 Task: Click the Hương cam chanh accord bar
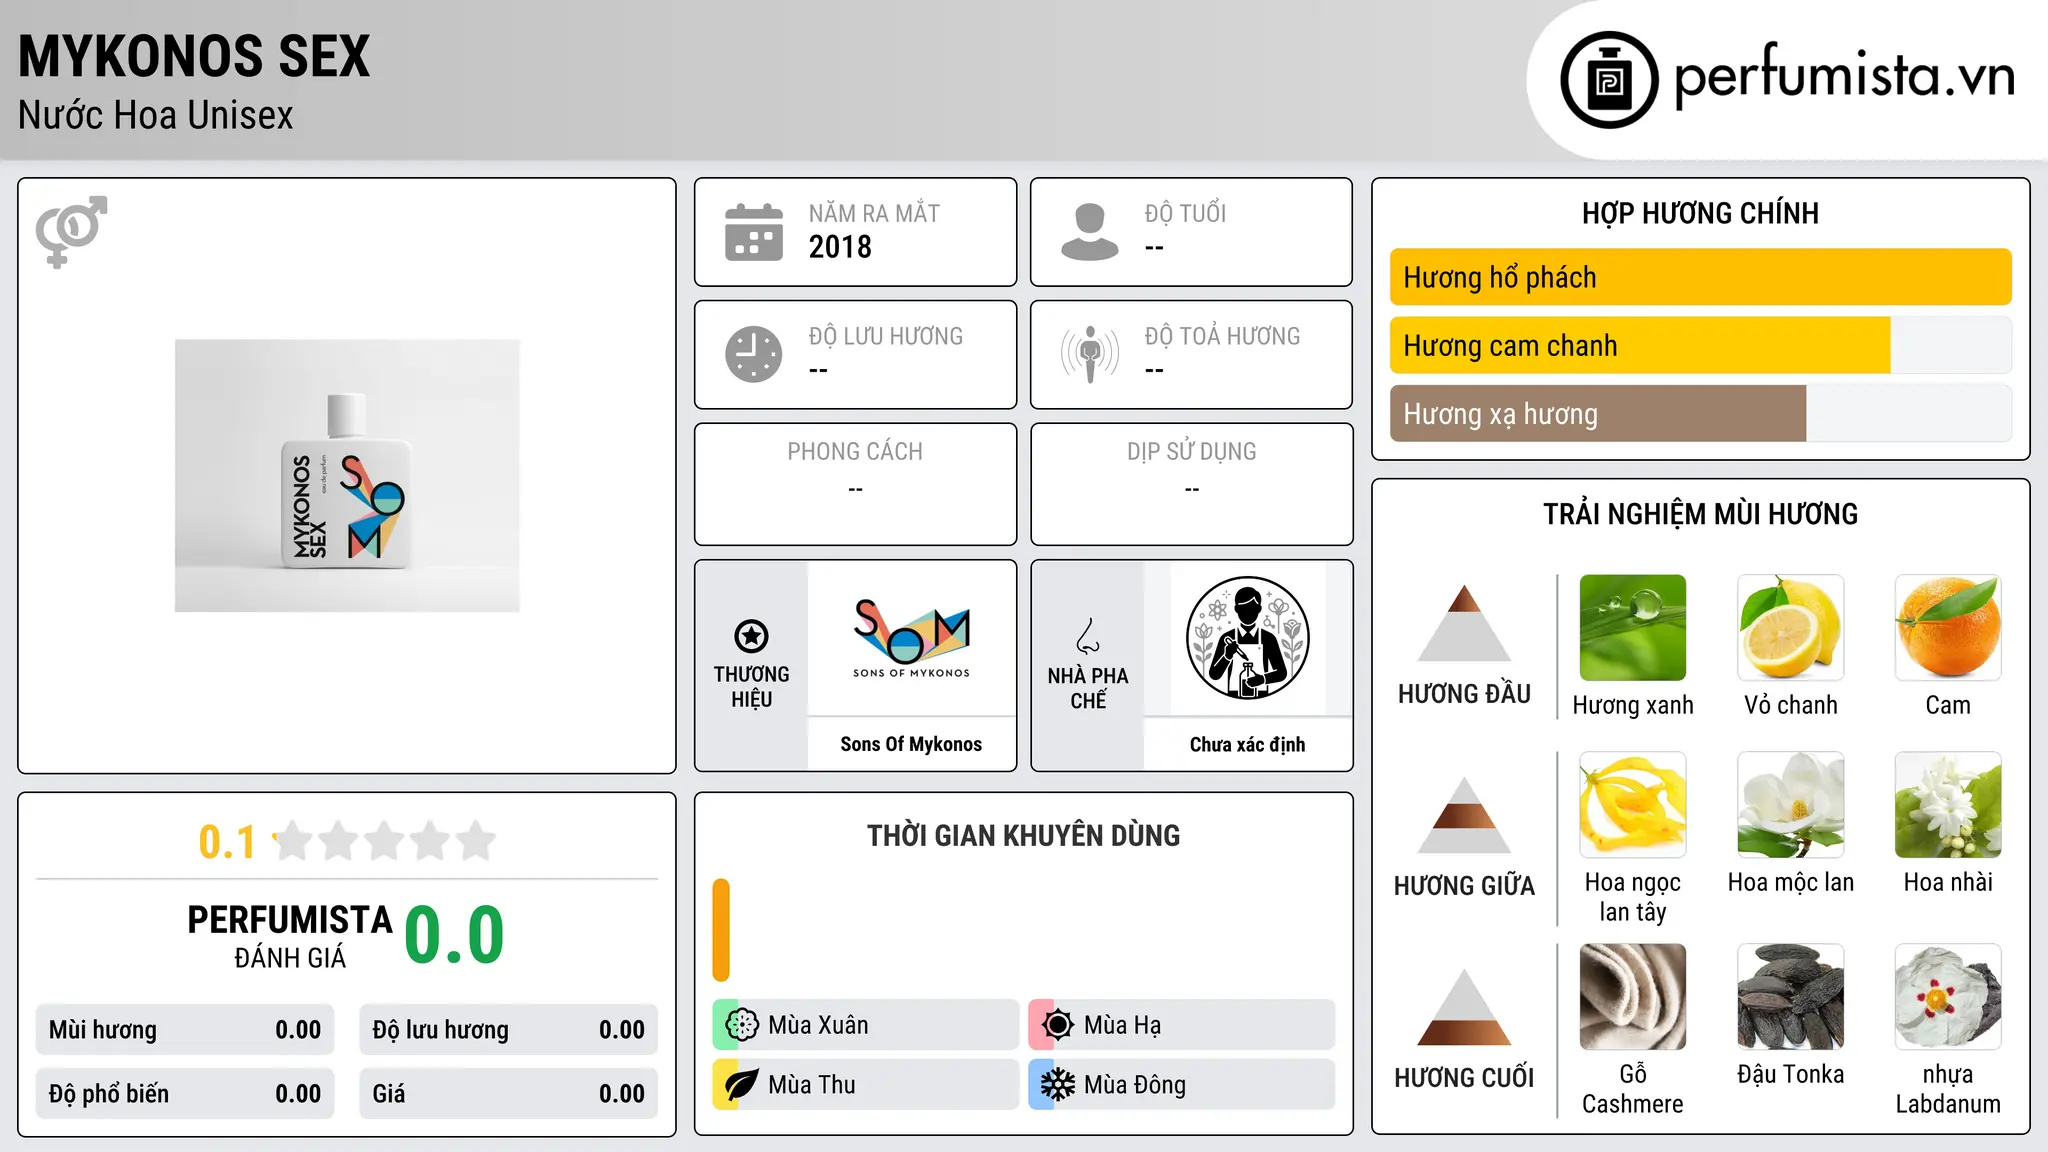[x=1701, y=345]
